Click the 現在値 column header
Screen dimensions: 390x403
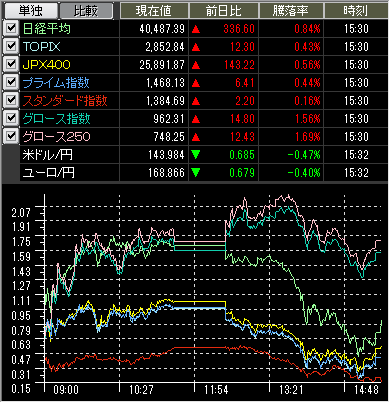pyautogui.click(x=154, y=11)
